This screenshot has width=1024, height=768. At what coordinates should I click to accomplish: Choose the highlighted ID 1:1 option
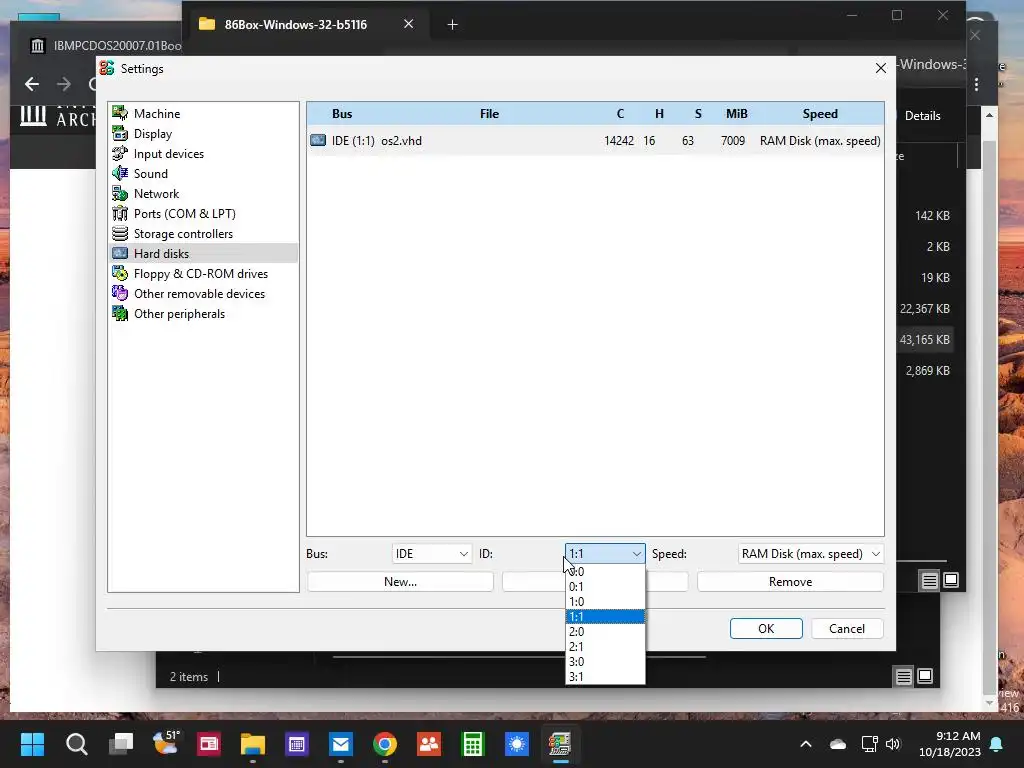click(605, 616)
